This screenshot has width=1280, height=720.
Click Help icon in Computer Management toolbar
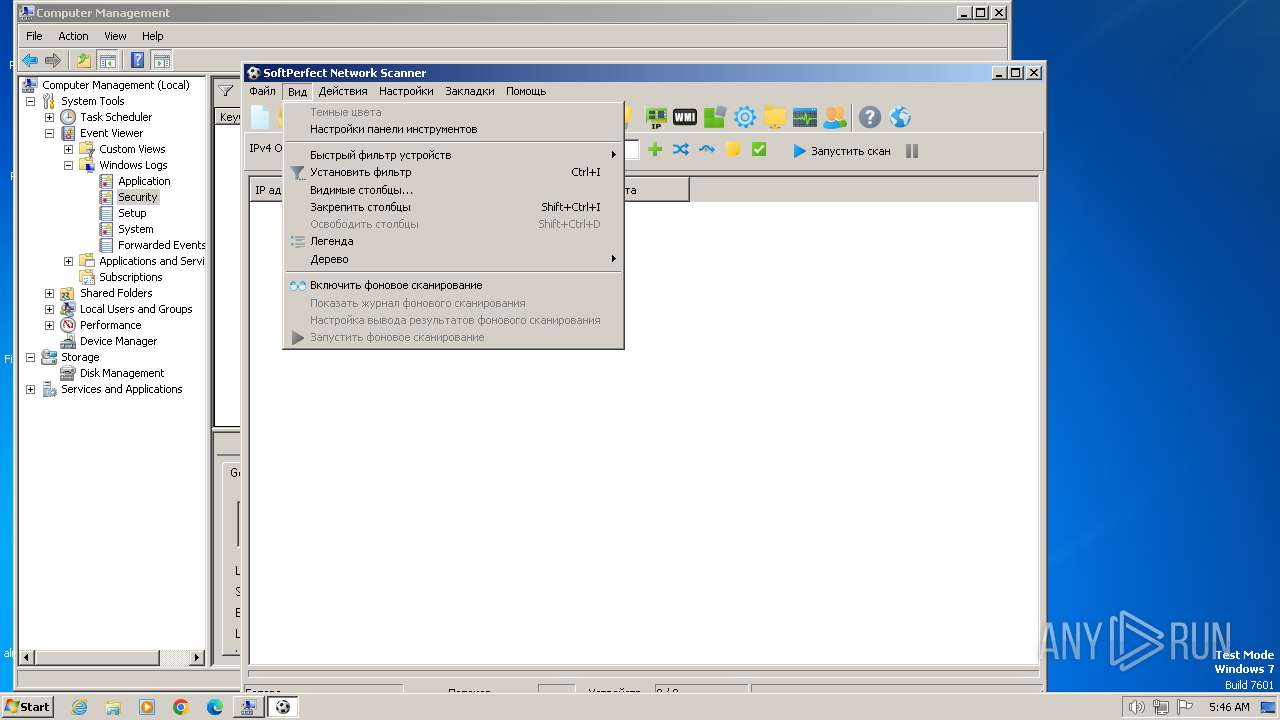138,60
